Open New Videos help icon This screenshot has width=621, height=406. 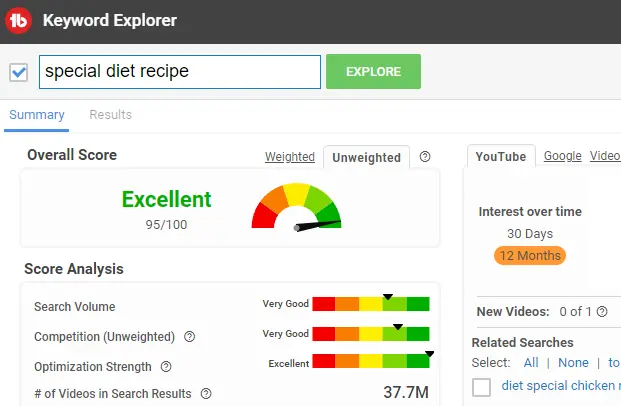pos(602,312)
